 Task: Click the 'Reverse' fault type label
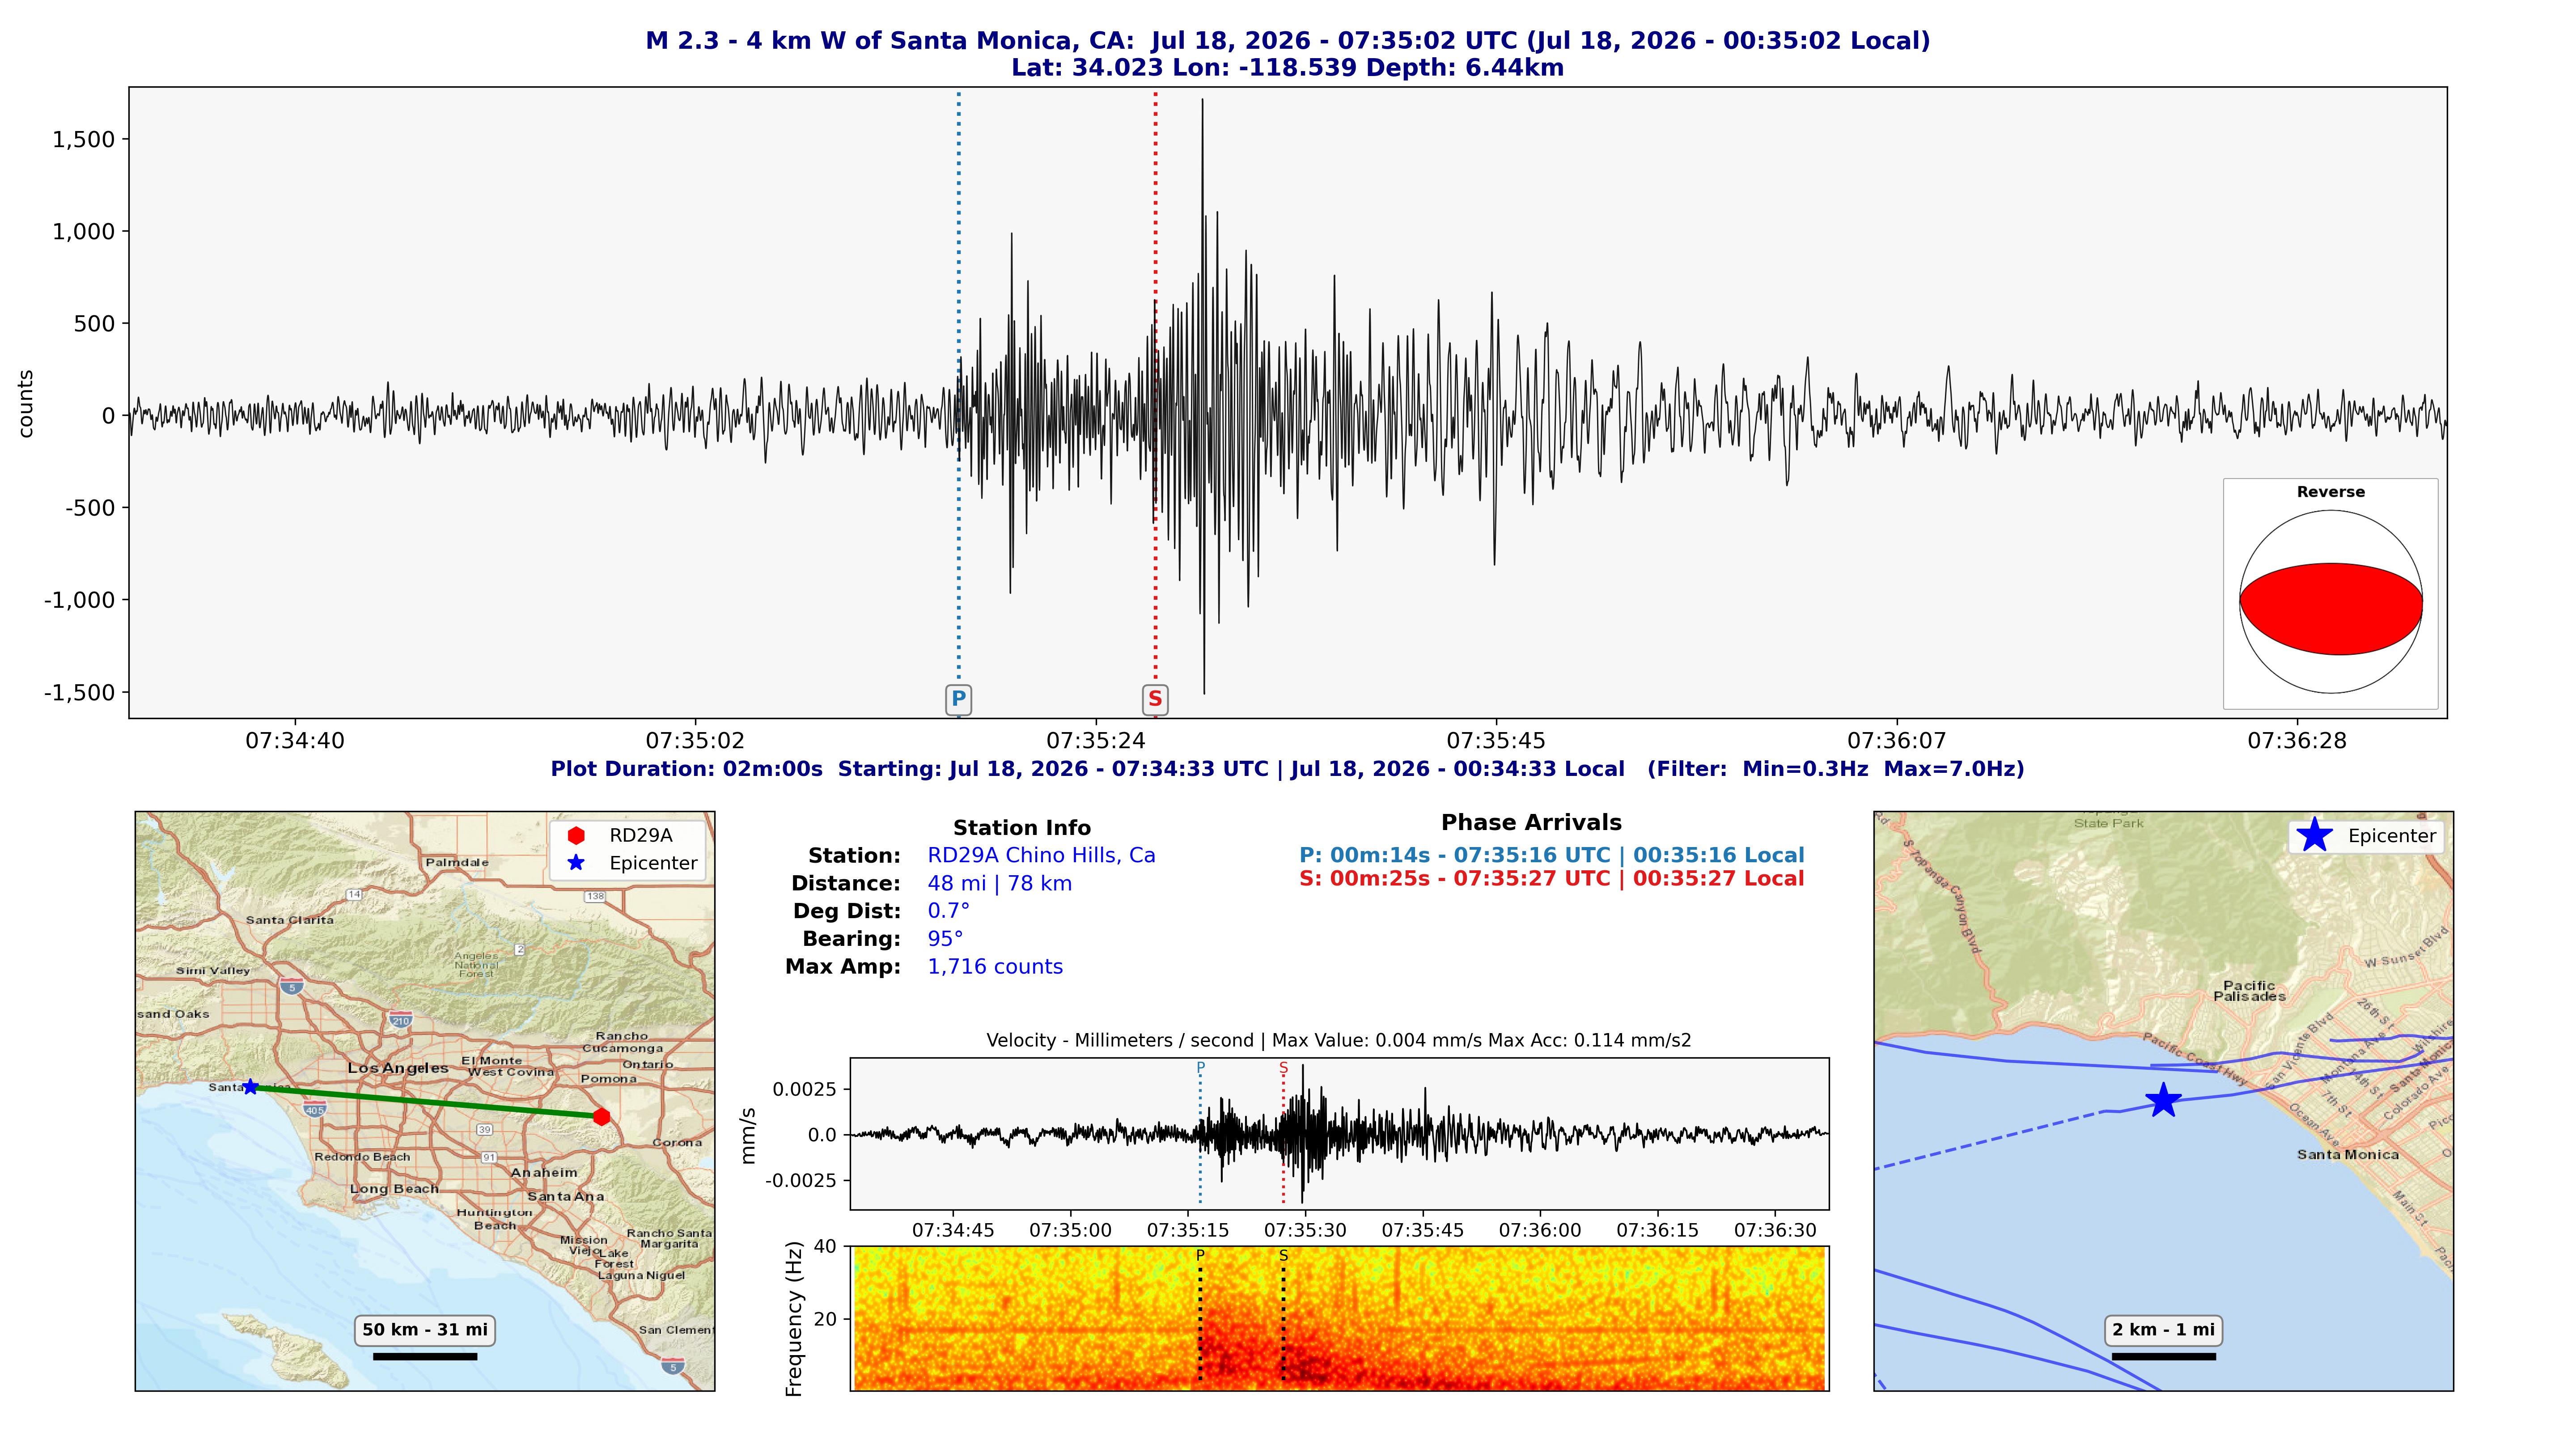(2331, 492)
